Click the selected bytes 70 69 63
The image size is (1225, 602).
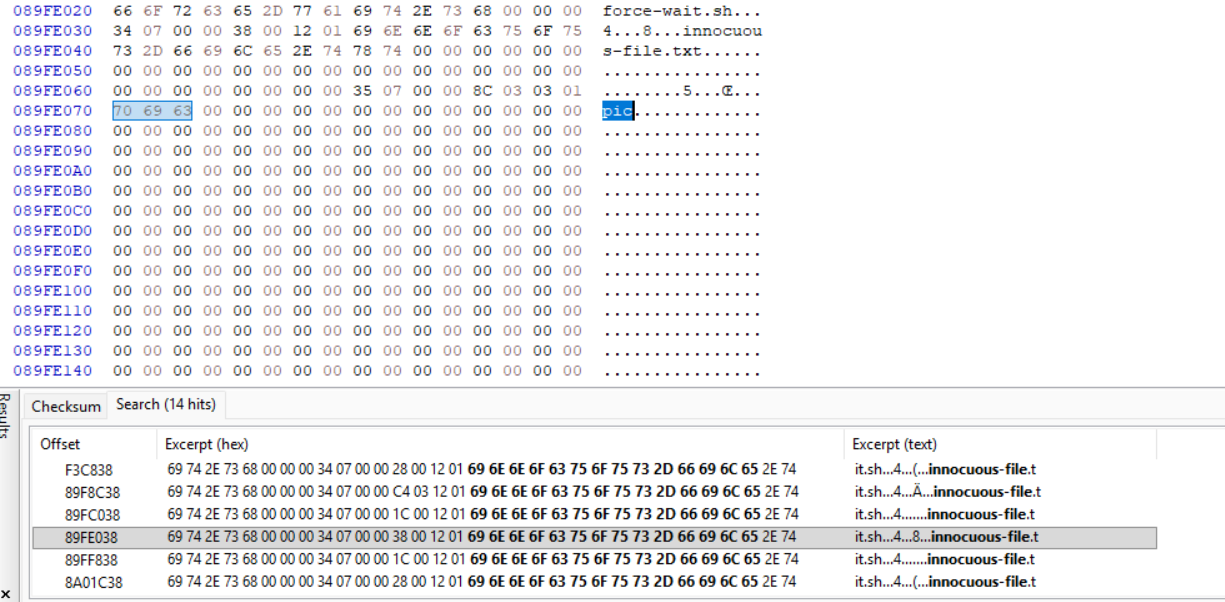(152, 111)
